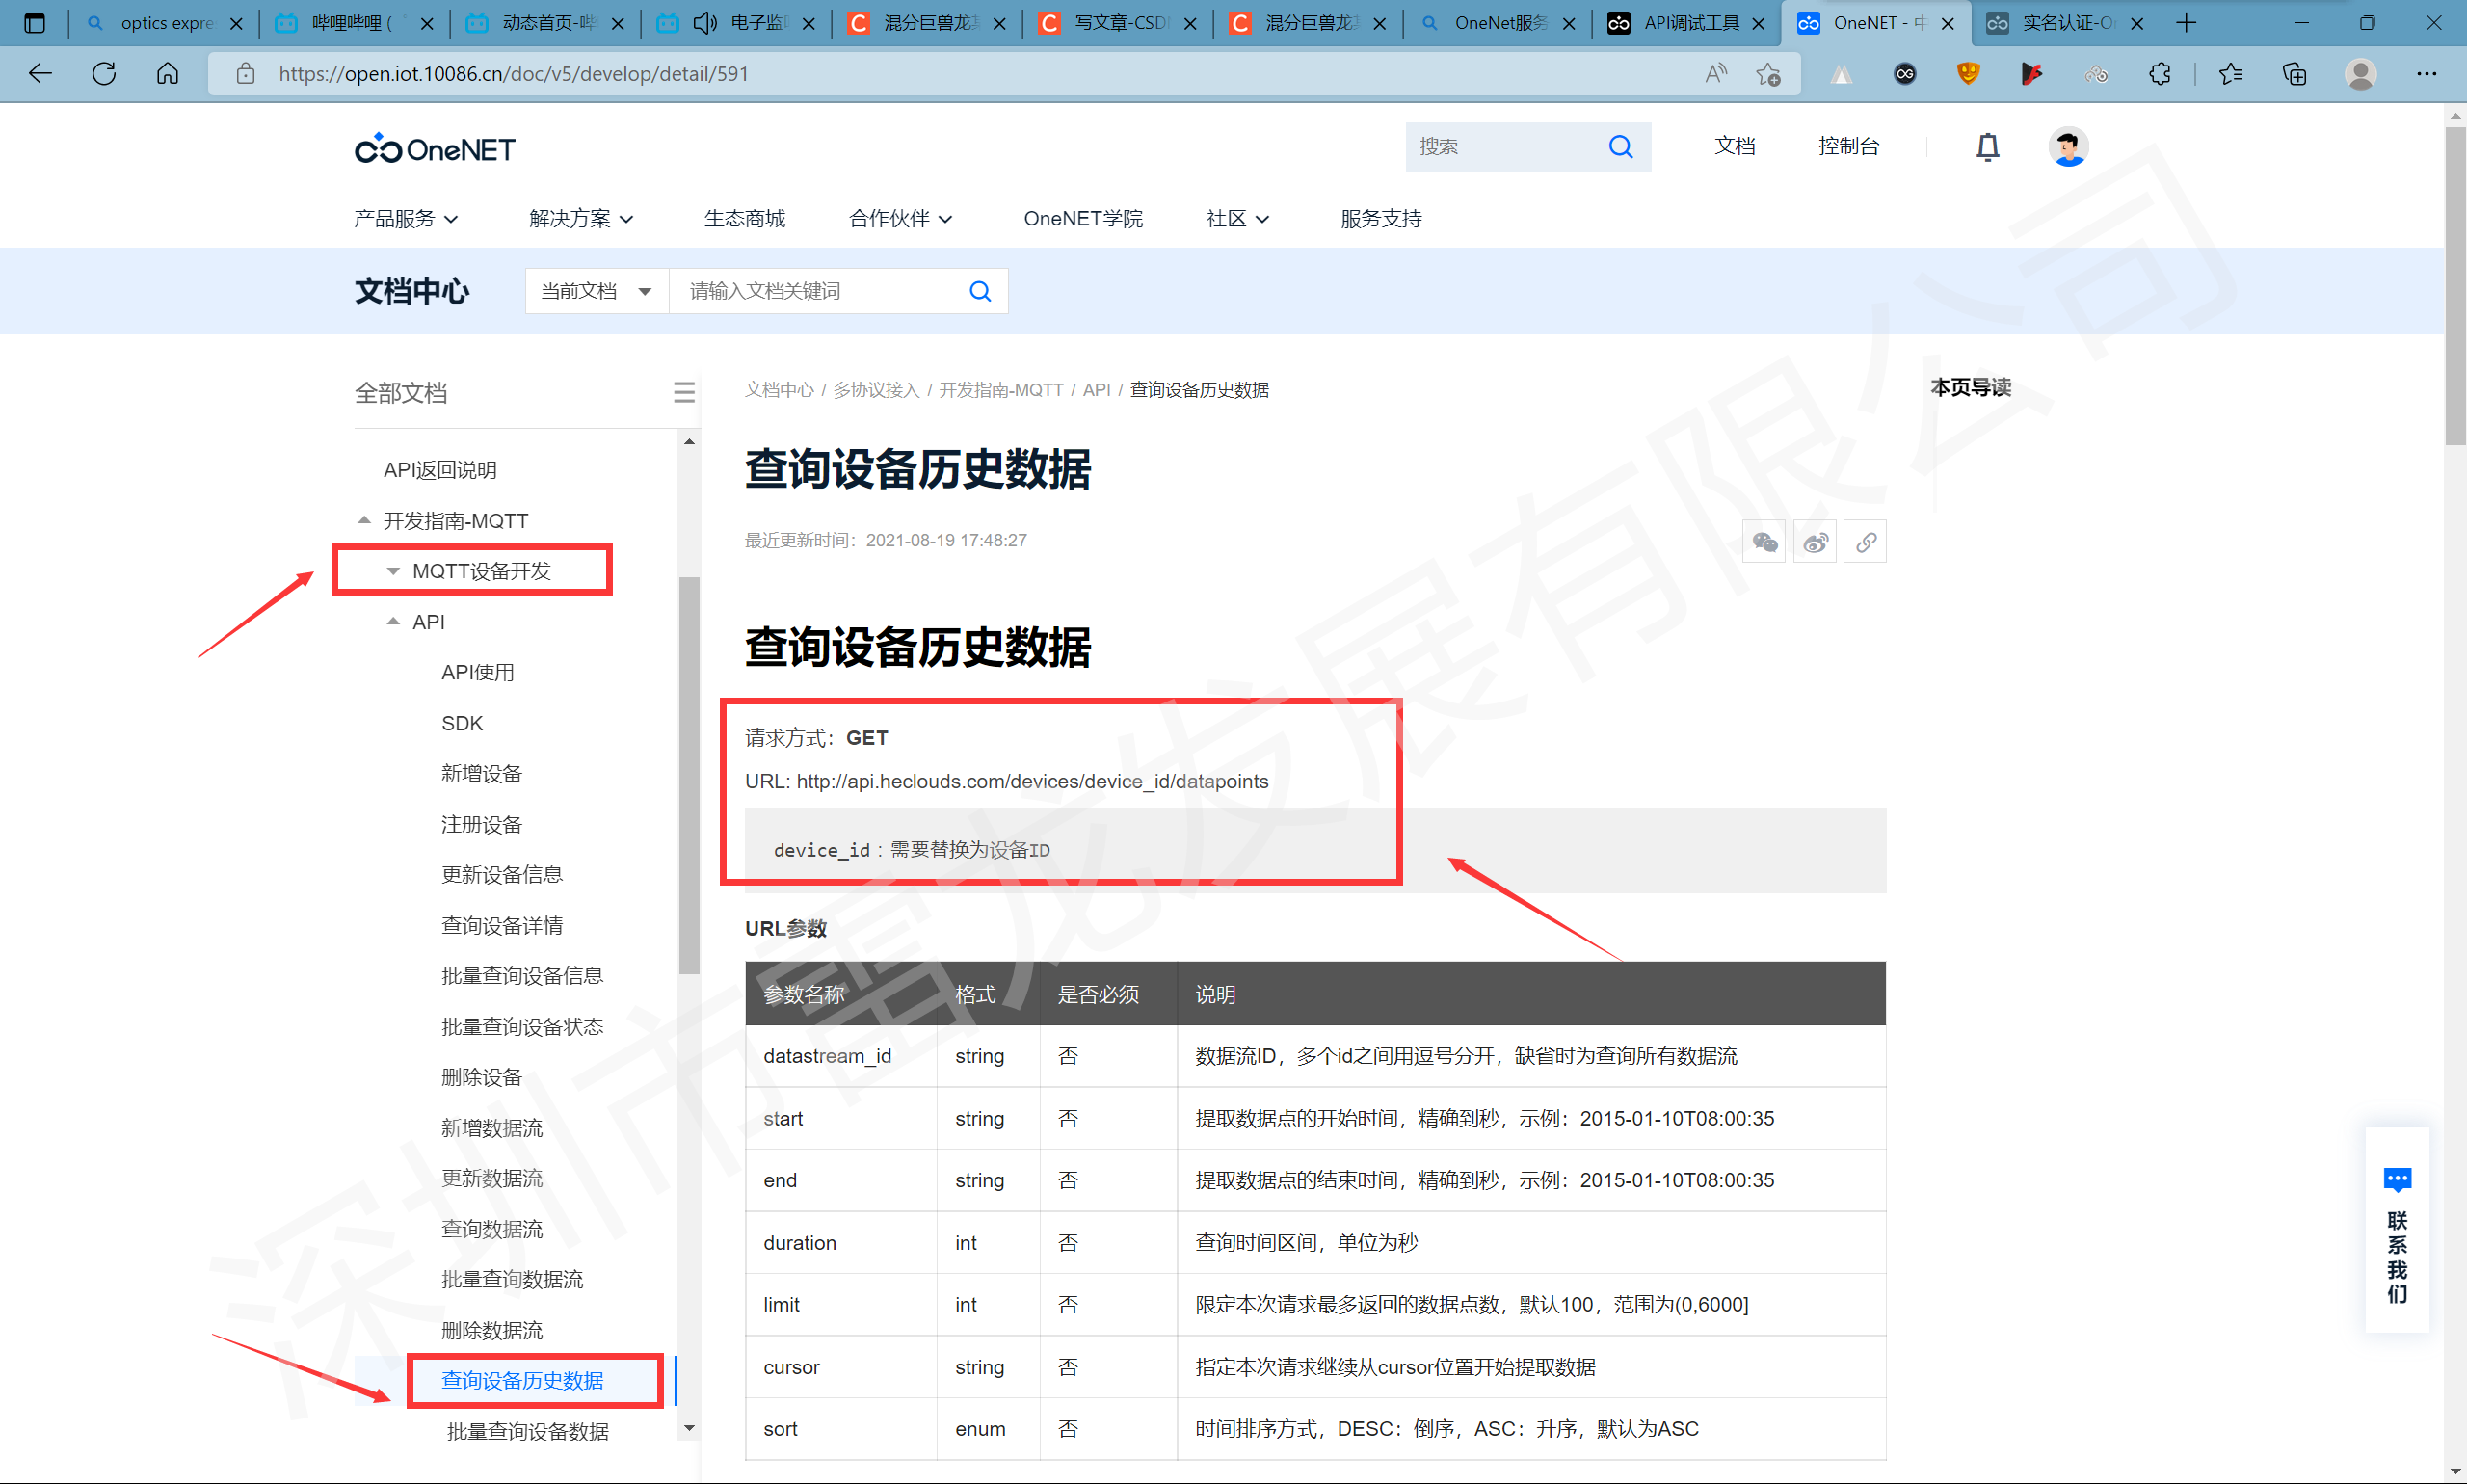This screenshot has height=1484, width=2467.
Task: Expand the 产品服务 dropdown
Action: pyautogui.click(x=405, y=218)
